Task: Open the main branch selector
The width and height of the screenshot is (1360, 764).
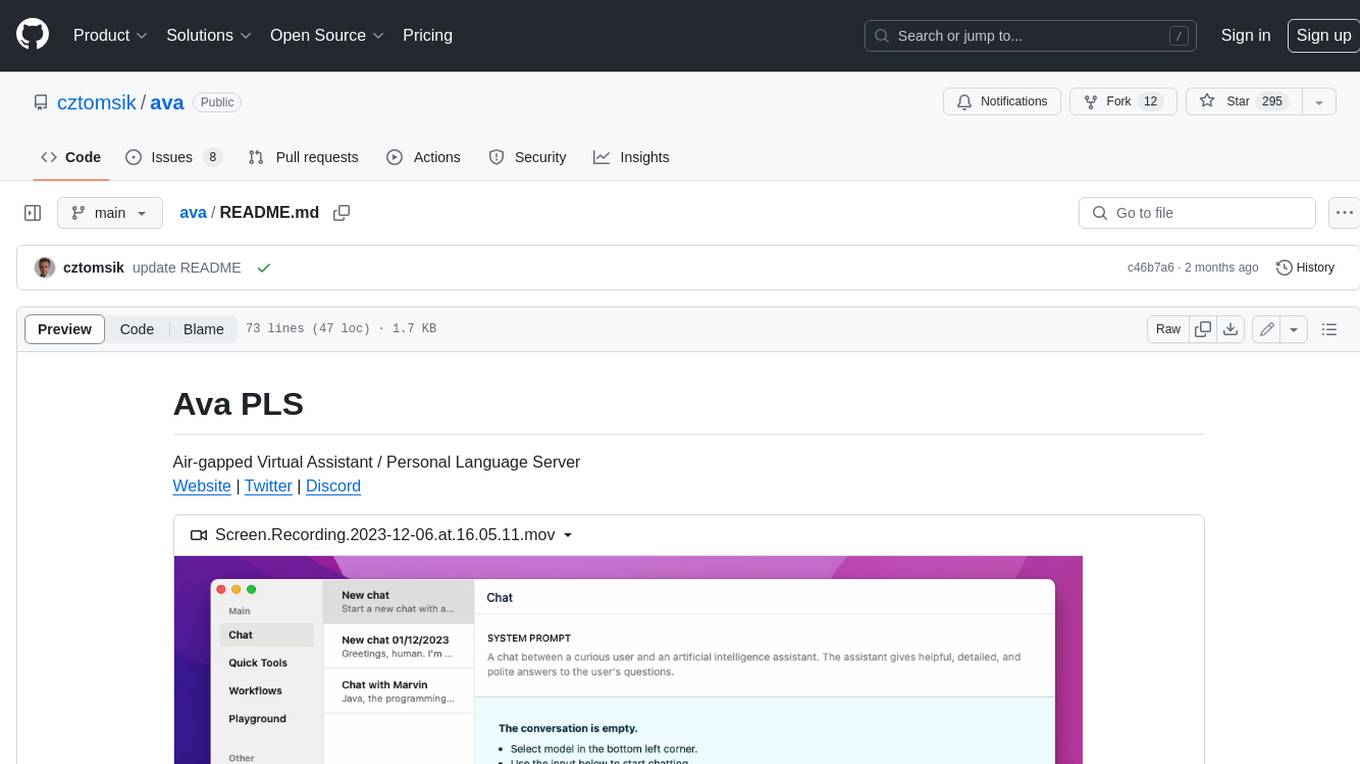Action: [x=110, y=213]
